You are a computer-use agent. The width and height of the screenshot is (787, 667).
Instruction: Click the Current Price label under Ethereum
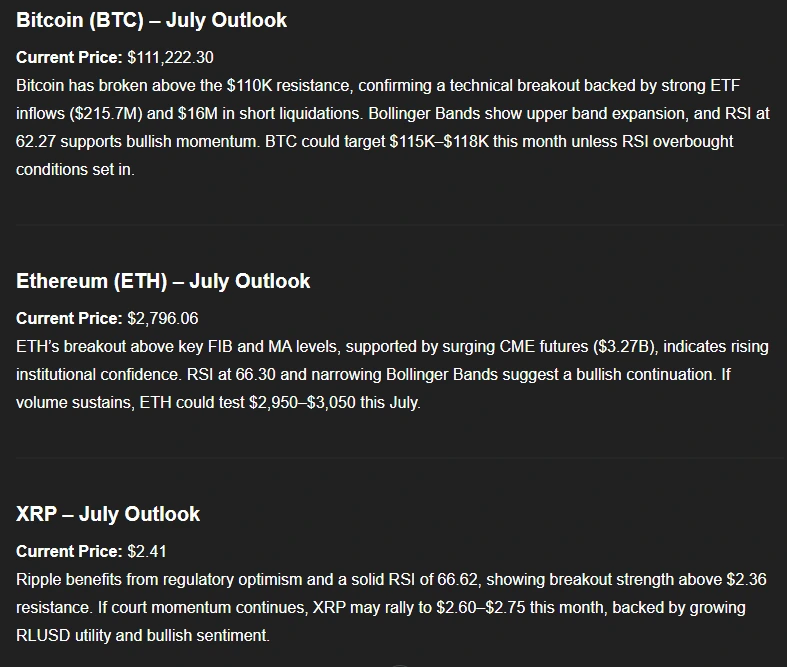tap(69, 318)
